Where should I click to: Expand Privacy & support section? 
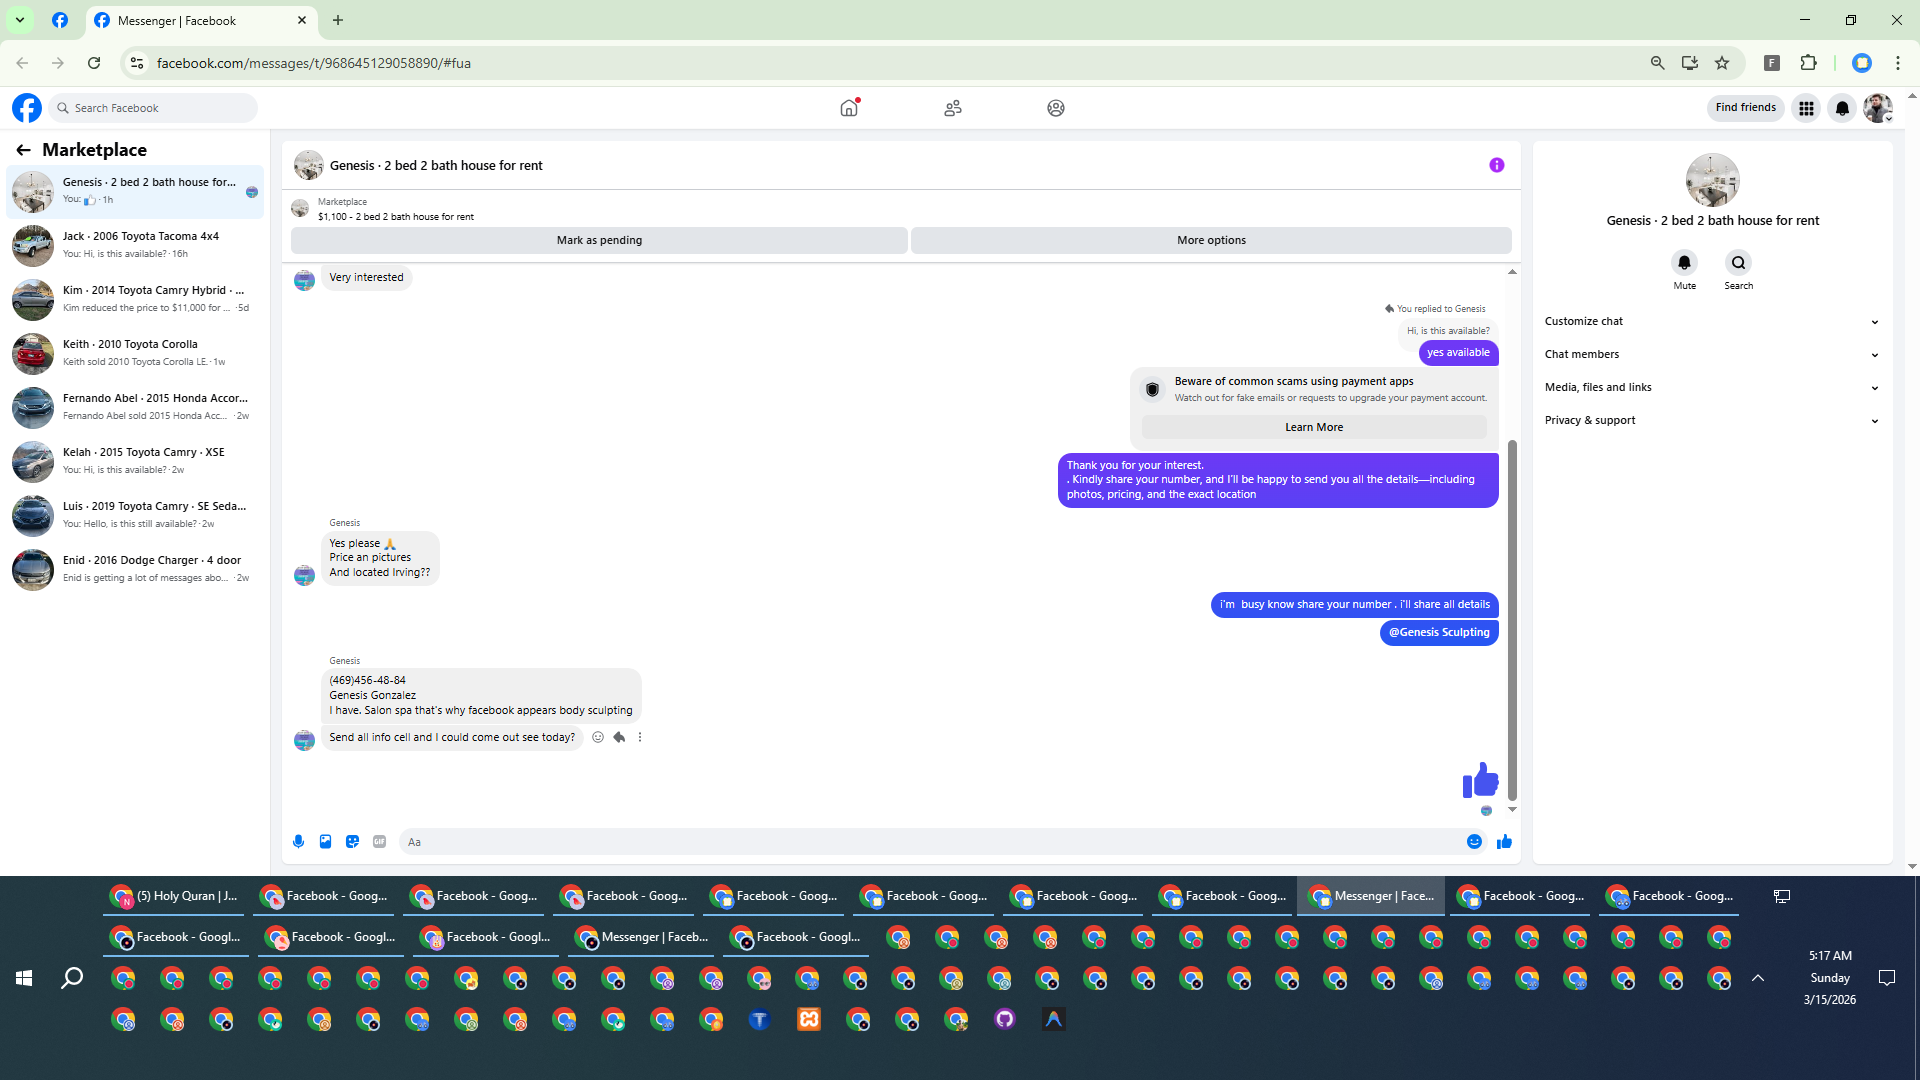(x=1712, y=421)
